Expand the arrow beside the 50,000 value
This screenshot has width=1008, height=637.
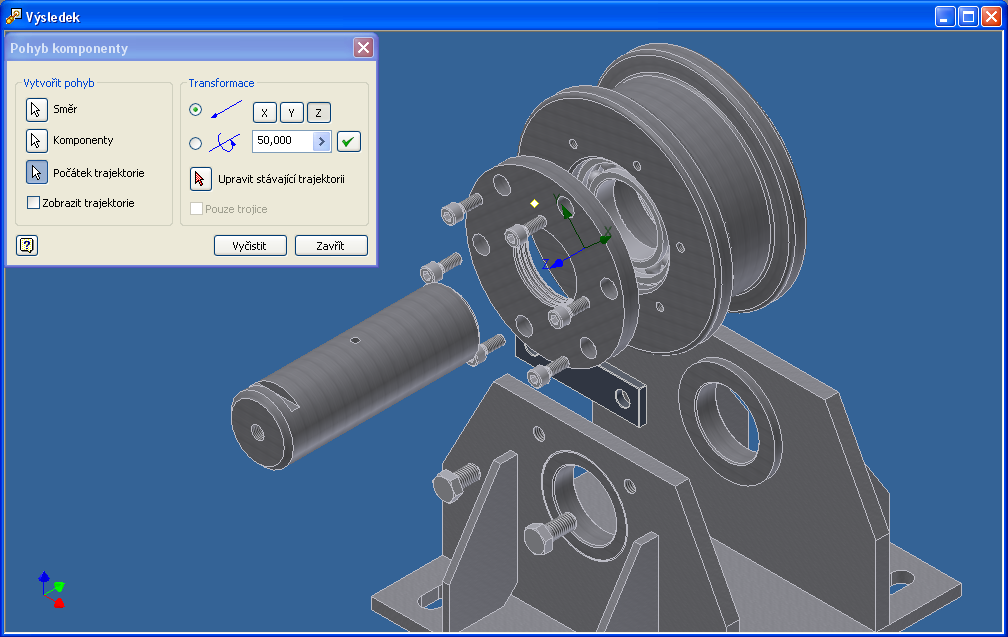[322, 142]
